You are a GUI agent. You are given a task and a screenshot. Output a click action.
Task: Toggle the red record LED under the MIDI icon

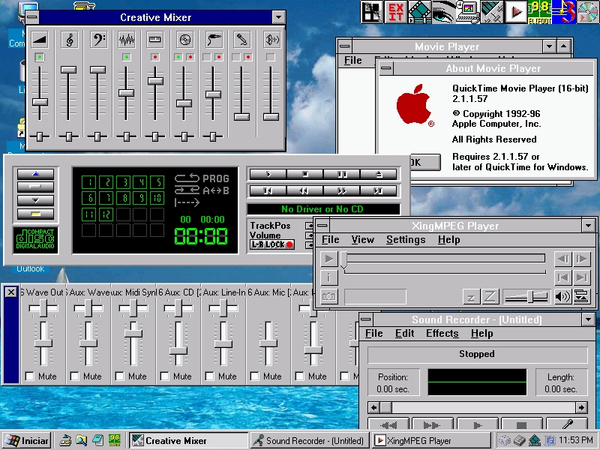[x=155, y=57]
